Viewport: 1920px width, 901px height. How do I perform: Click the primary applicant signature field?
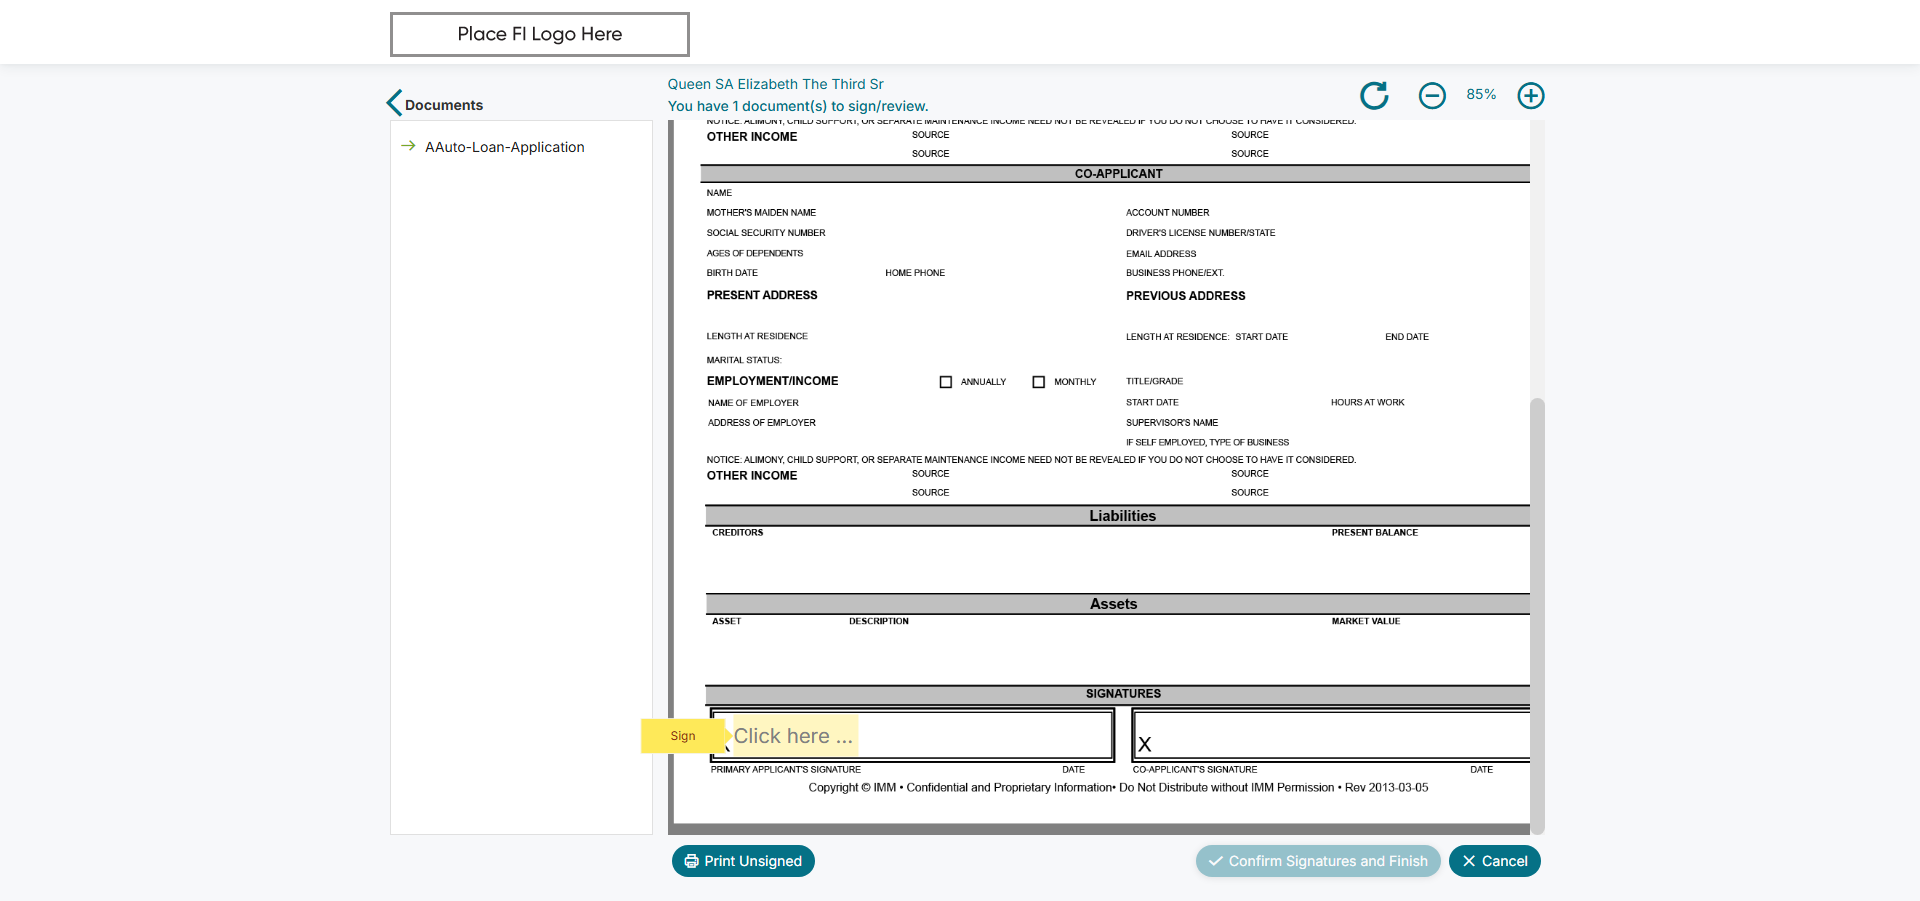[795, 736]
